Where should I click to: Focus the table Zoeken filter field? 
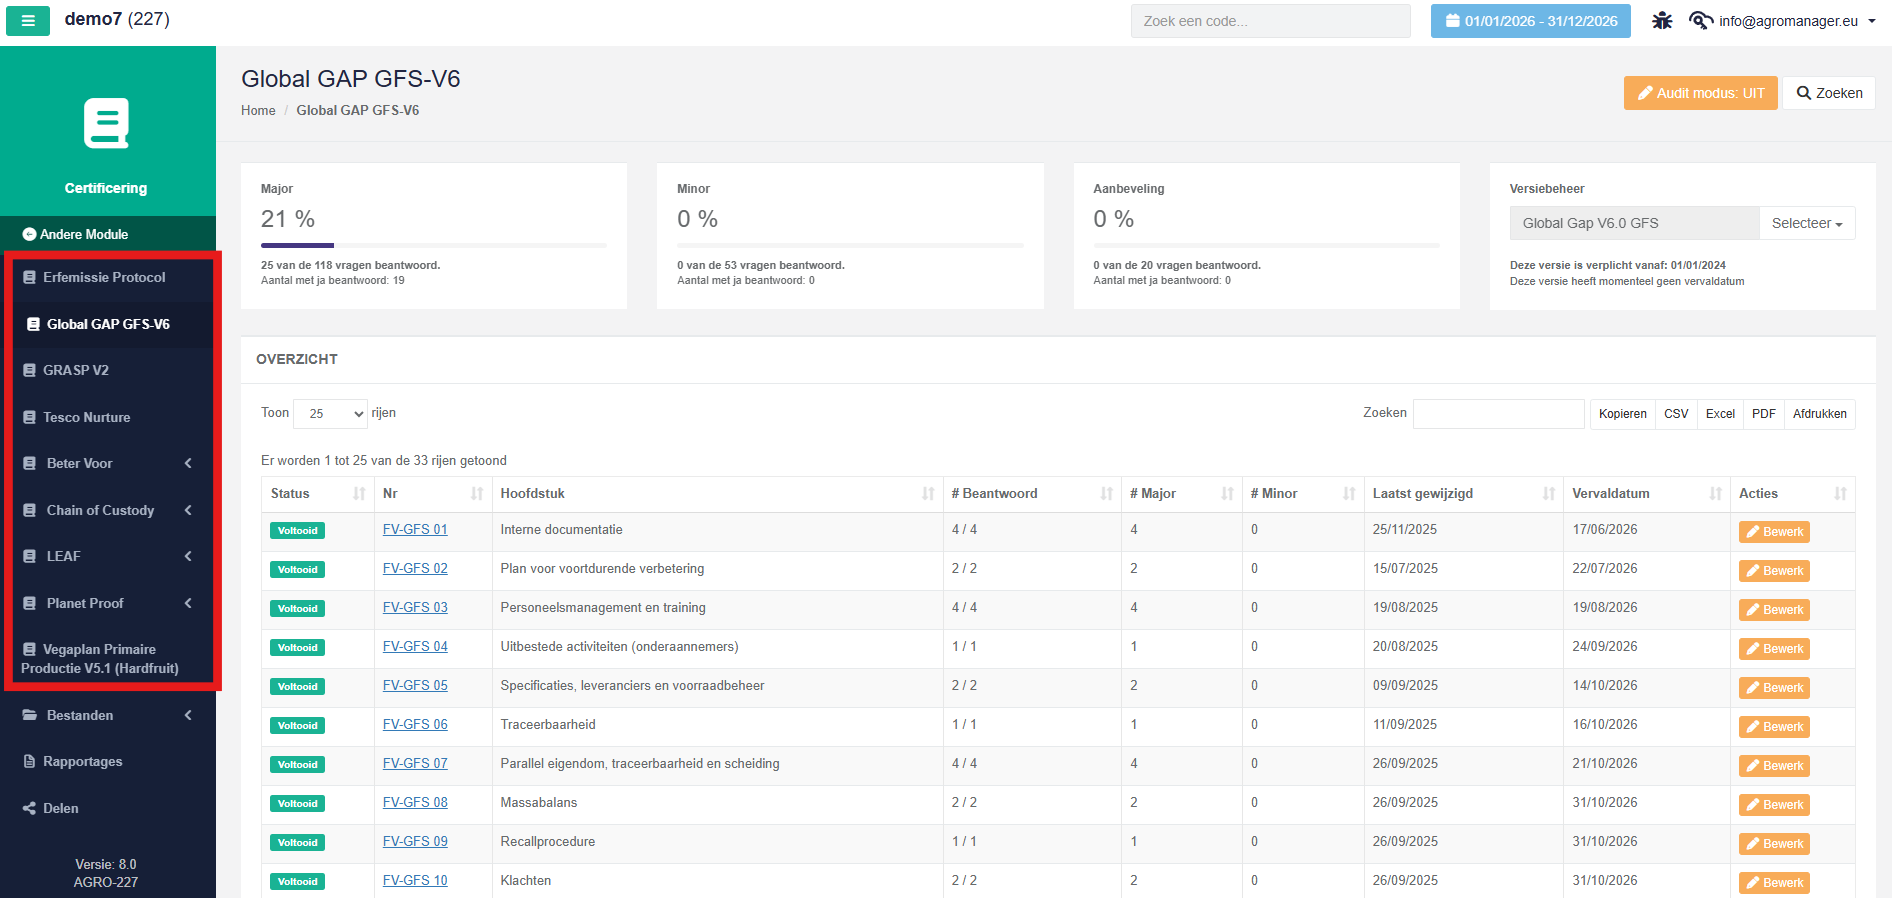pyautogui.click(x=1499, y=413)
